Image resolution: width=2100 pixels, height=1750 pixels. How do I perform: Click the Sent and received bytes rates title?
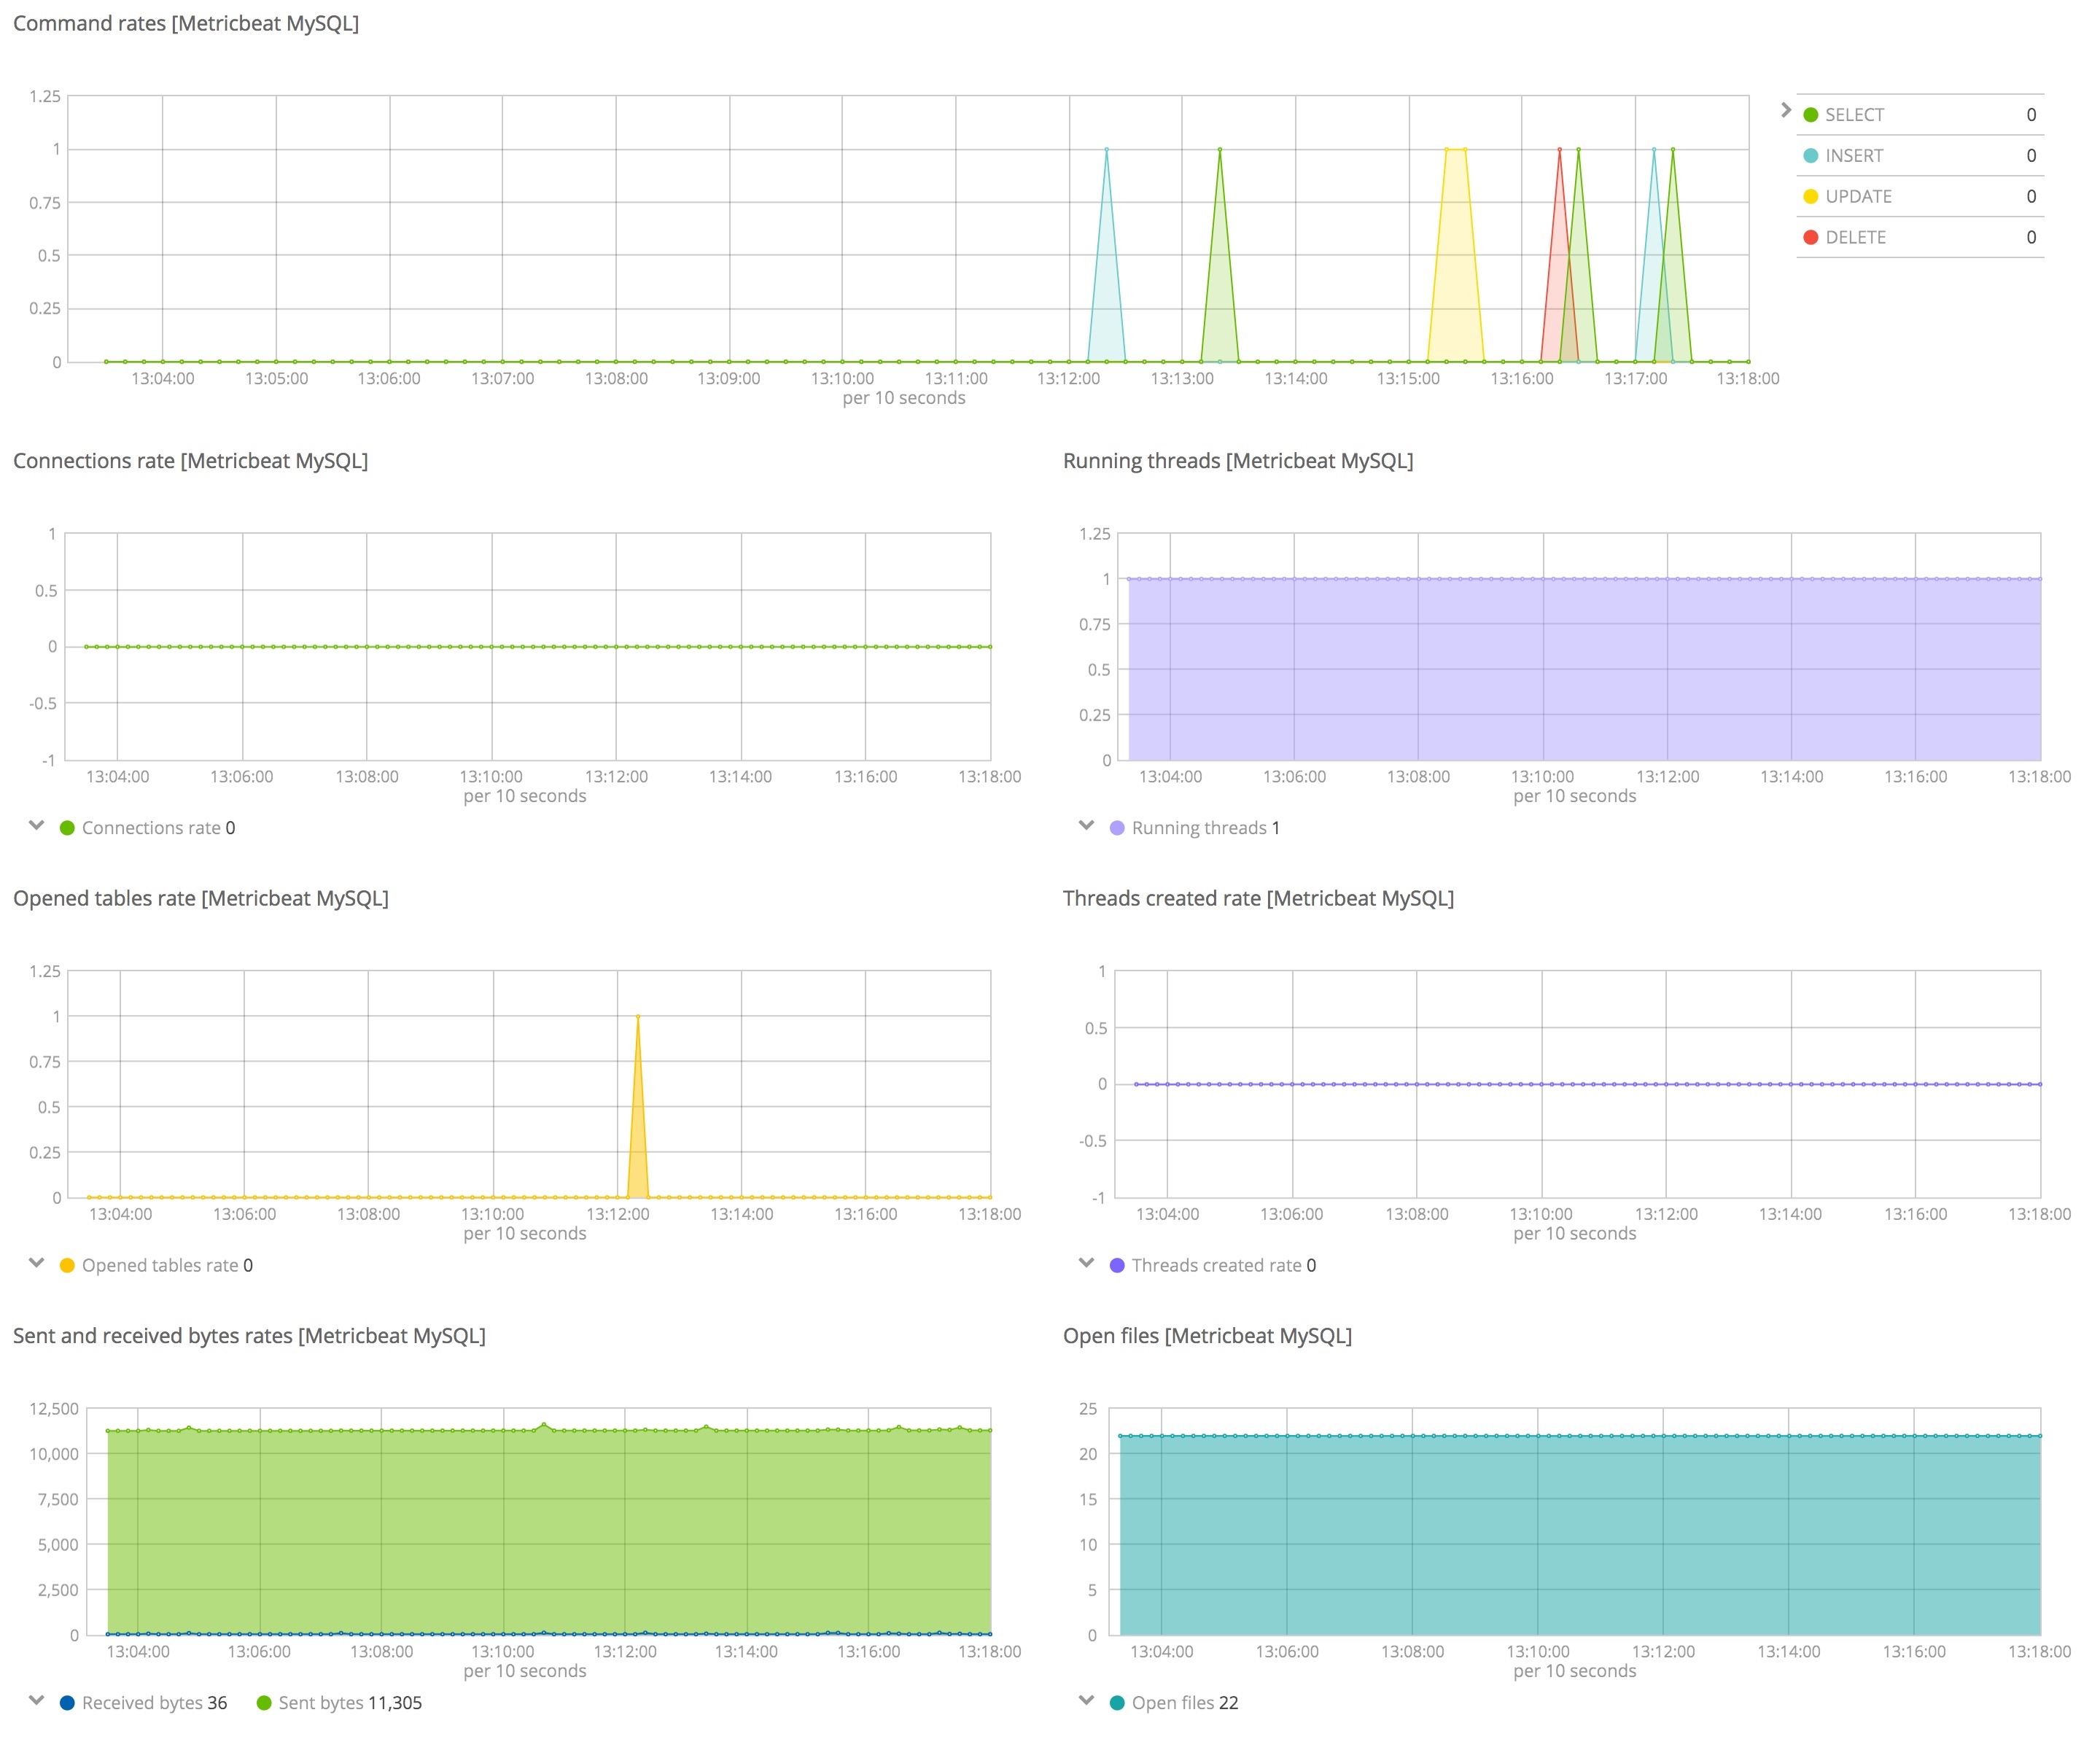(x=249, y=1336)
